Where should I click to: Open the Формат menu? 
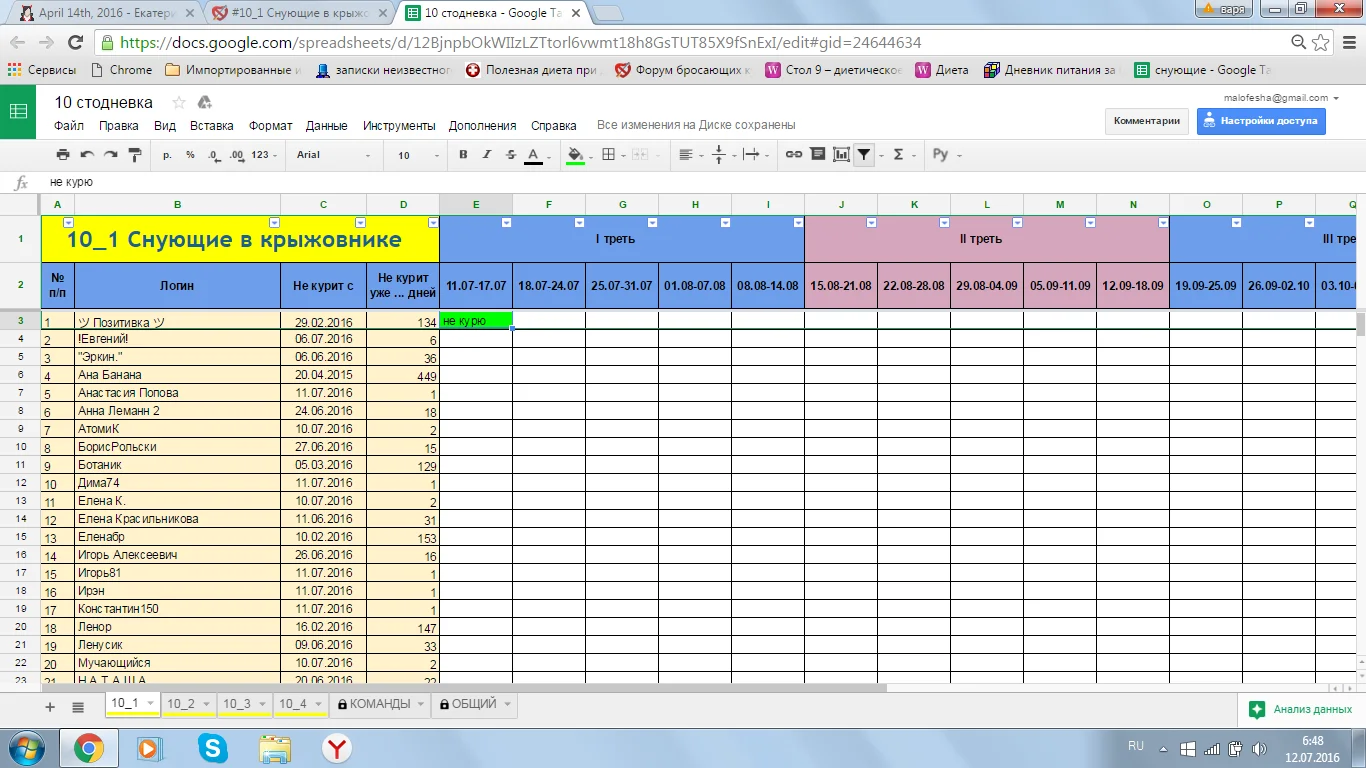[270, 126]
